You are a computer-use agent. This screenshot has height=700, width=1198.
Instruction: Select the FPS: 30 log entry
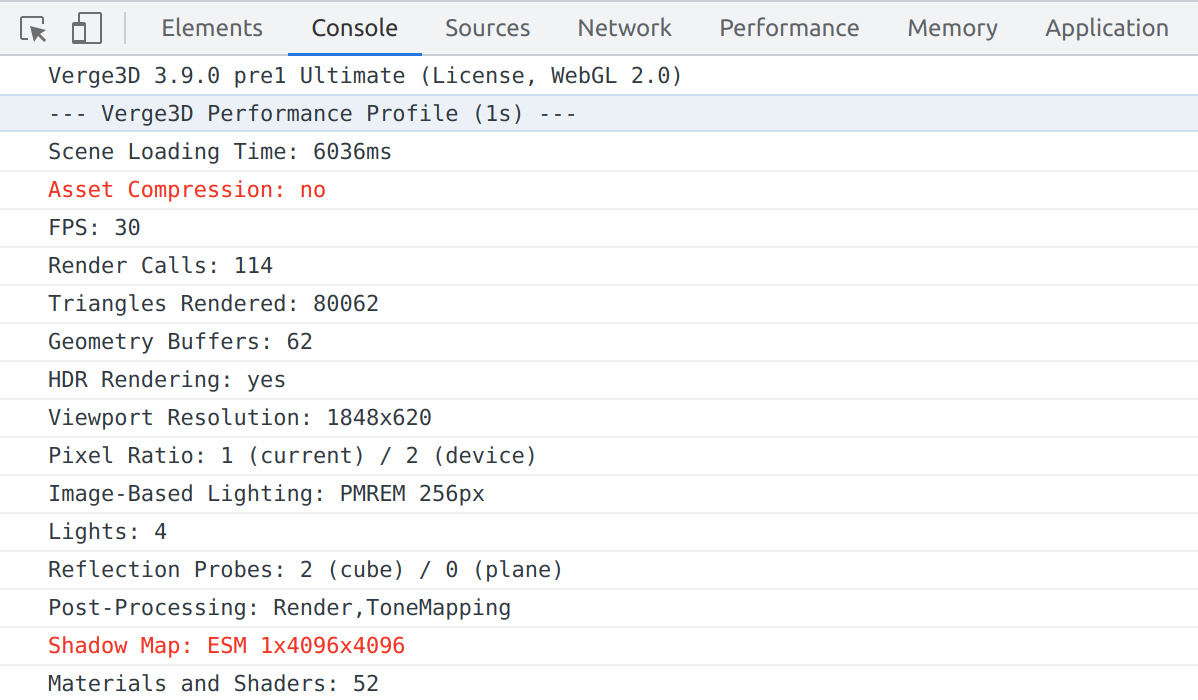(599, 228)
